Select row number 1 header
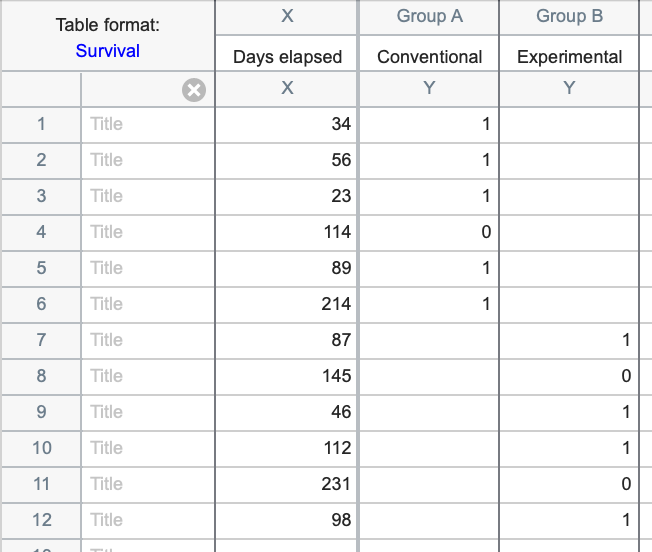 point(41,124)
